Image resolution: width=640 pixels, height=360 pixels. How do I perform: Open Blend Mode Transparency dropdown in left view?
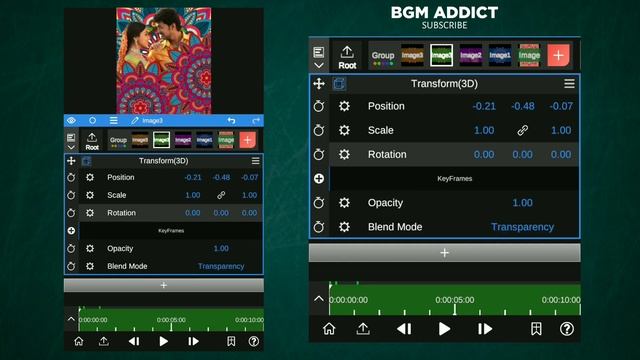(x=221, y=266)
